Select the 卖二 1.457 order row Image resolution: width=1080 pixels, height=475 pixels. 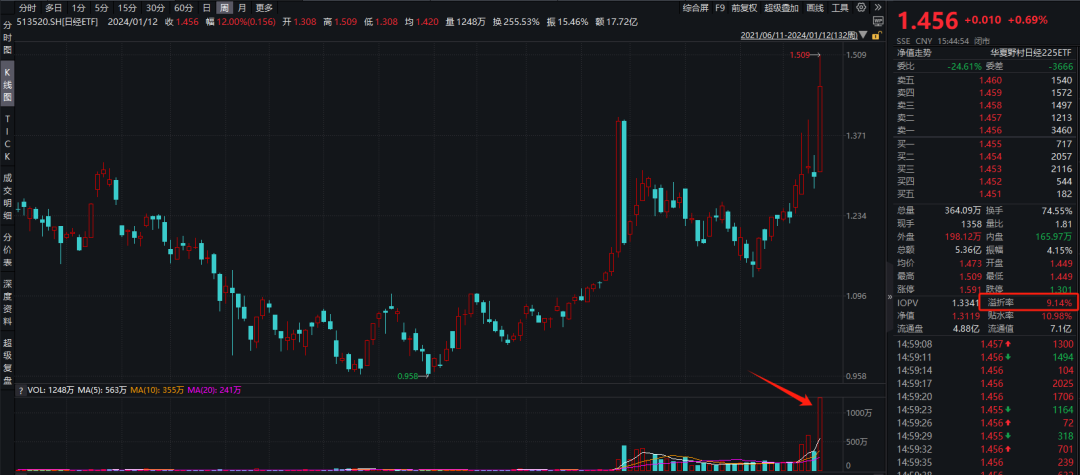coord(985,118)
